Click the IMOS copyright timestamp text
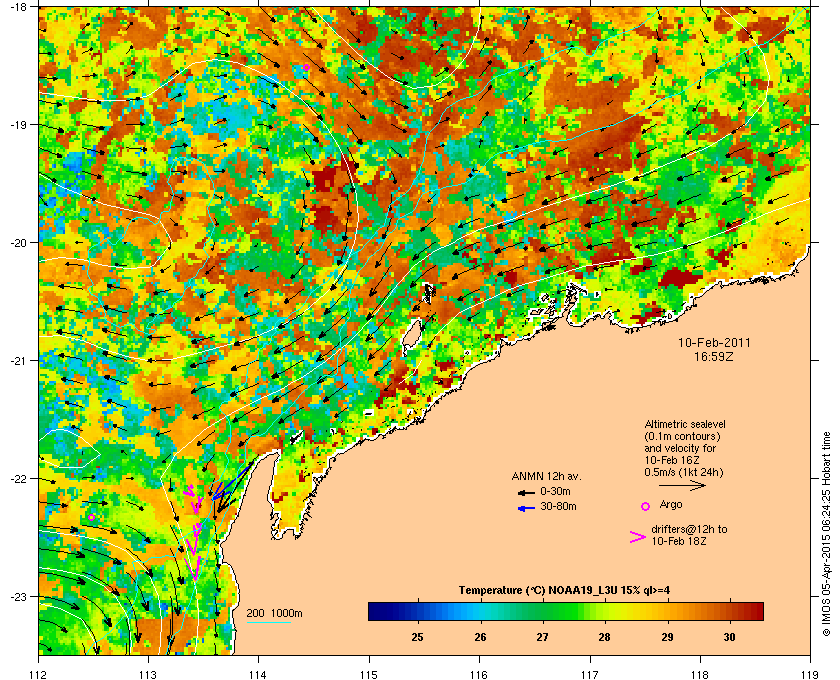 pyautogui.click(x=826, y=534)
